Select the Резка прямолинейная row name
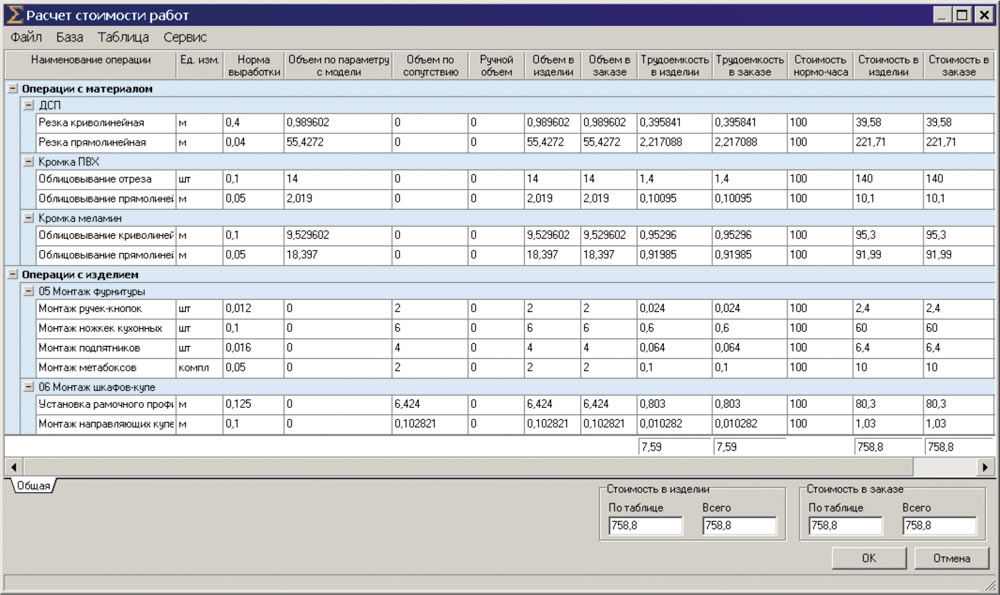 [105, 142]
